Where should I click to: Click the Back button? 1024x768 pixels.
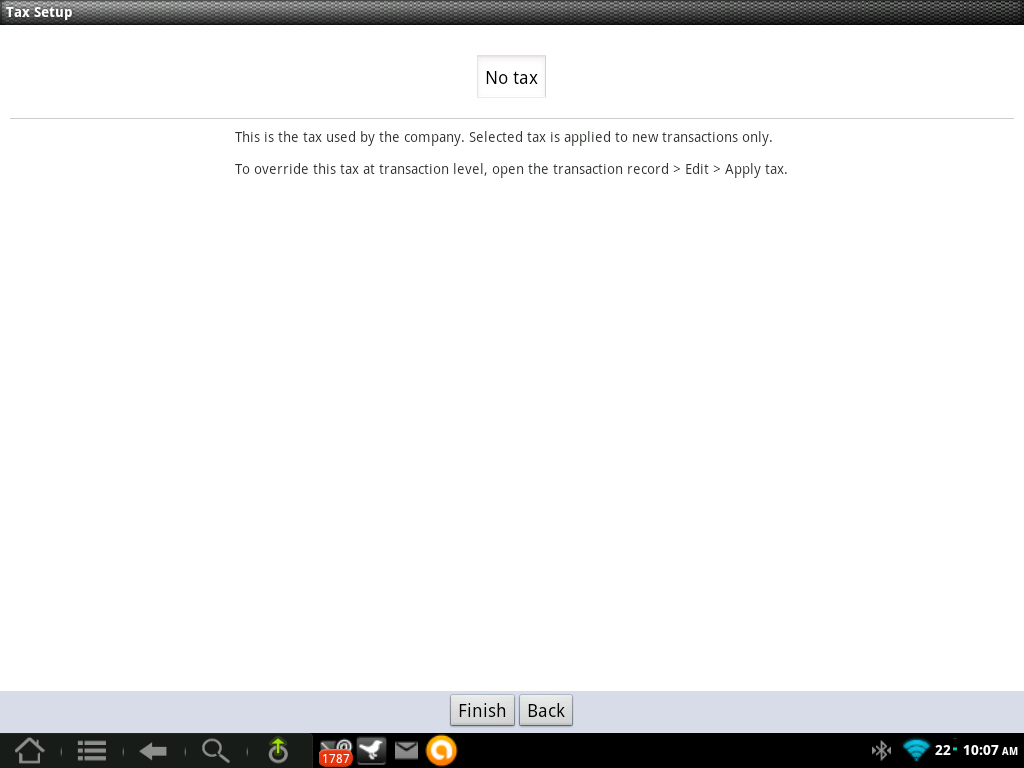click(x=546, y=710)
